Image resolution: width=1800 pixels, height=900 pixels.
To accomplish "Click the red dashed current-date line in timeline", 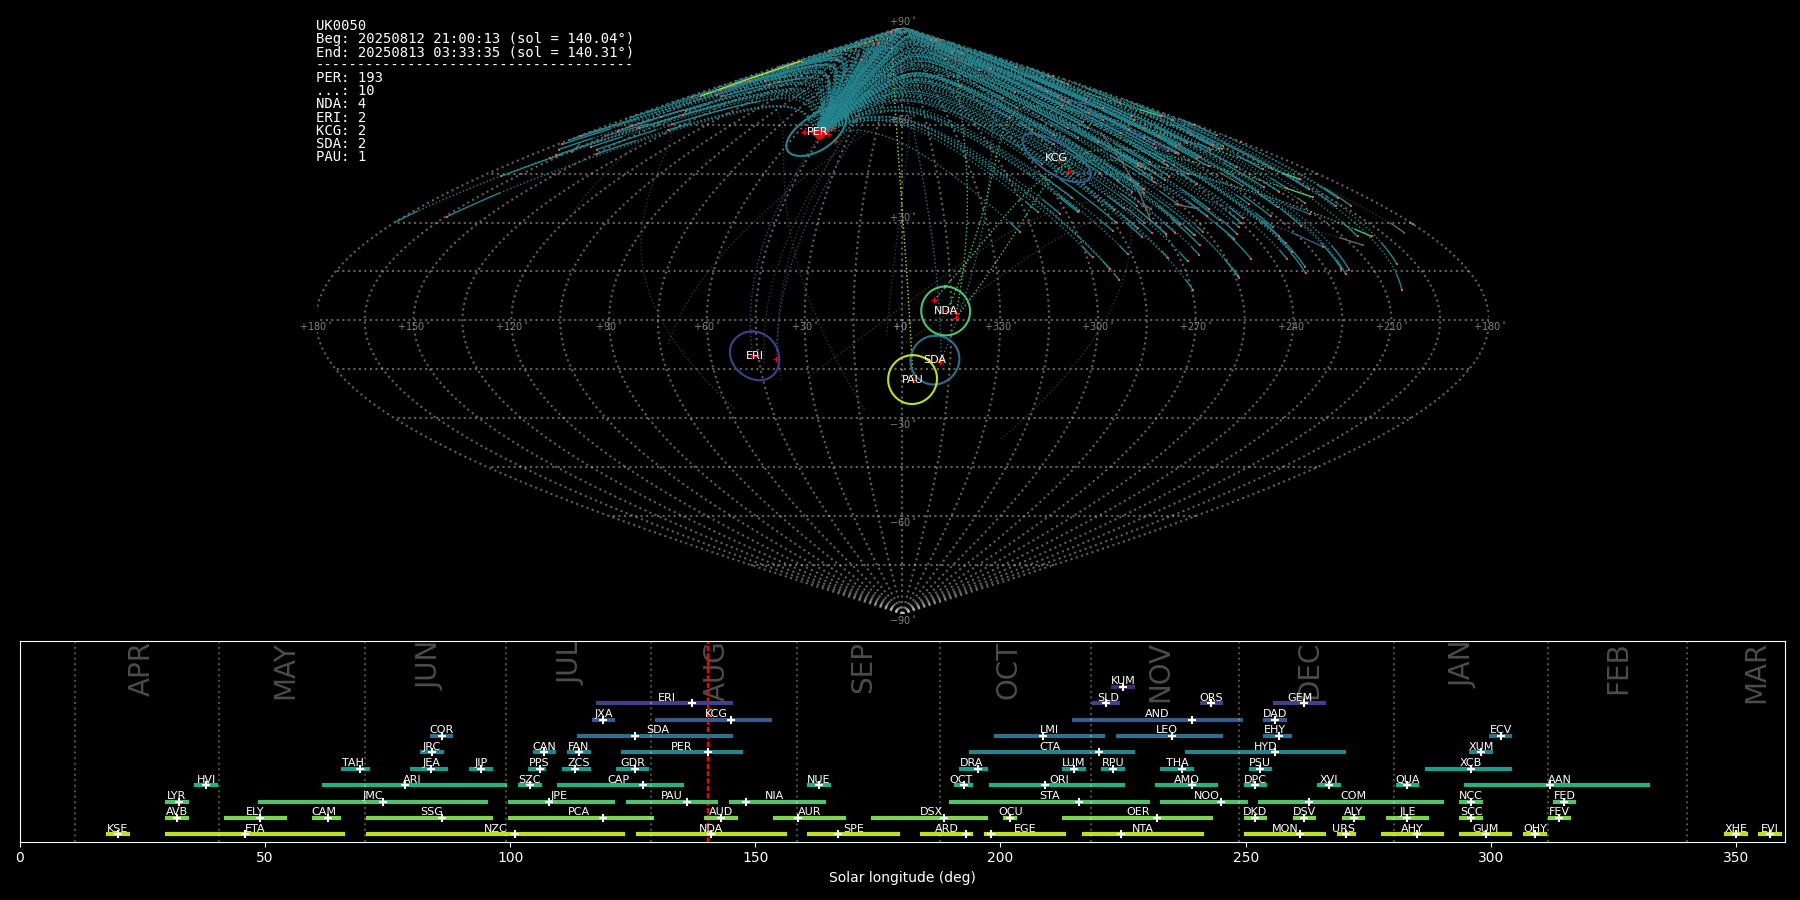I will pos(708,741).
